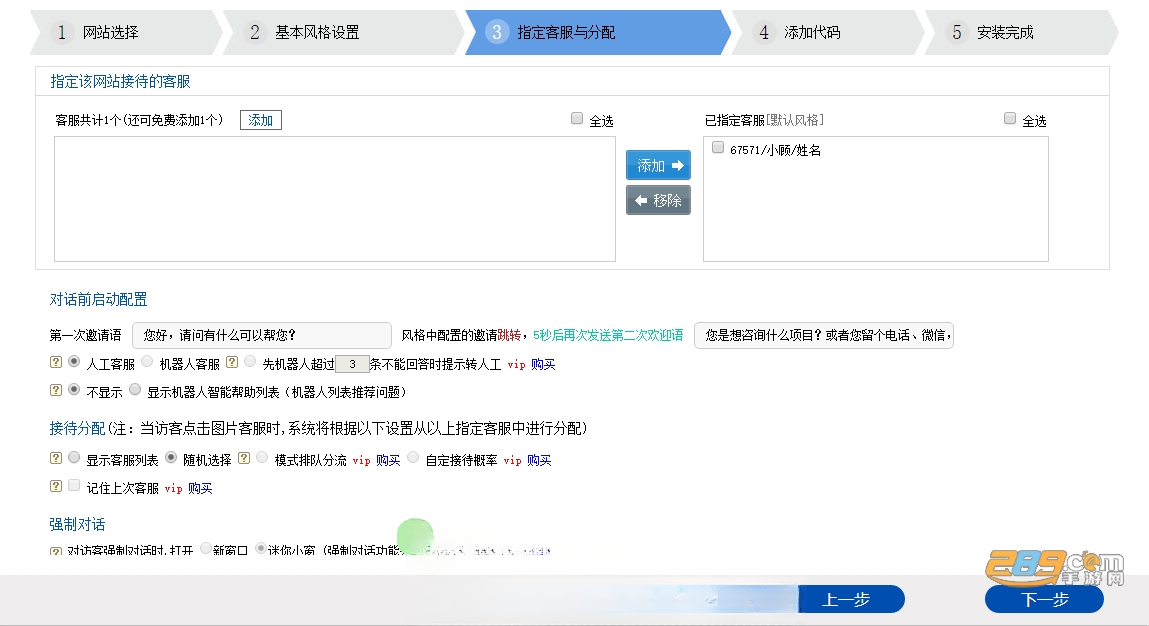1149x626 pixels.
Task: Edit the second welcome message field
Action: (824, 336)
